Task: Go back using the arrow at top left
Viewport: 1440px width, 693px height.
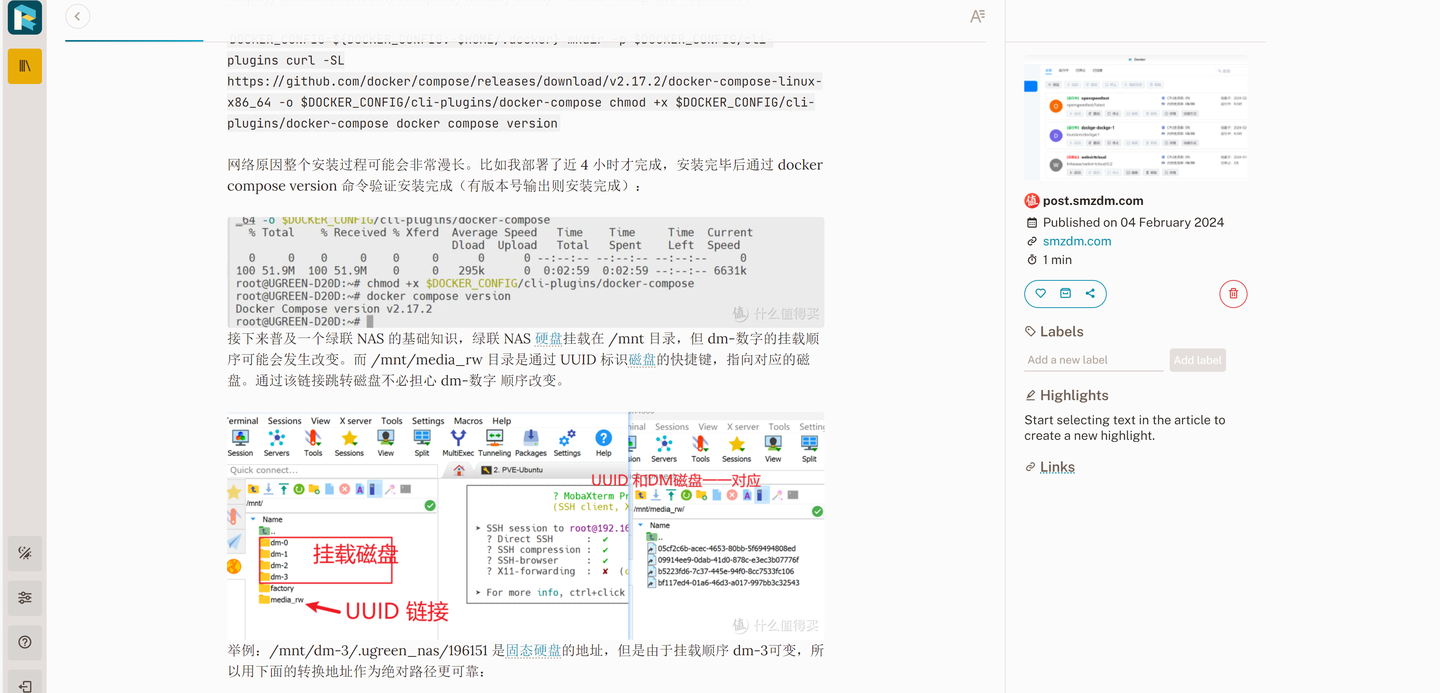Action: coord(77,16)
